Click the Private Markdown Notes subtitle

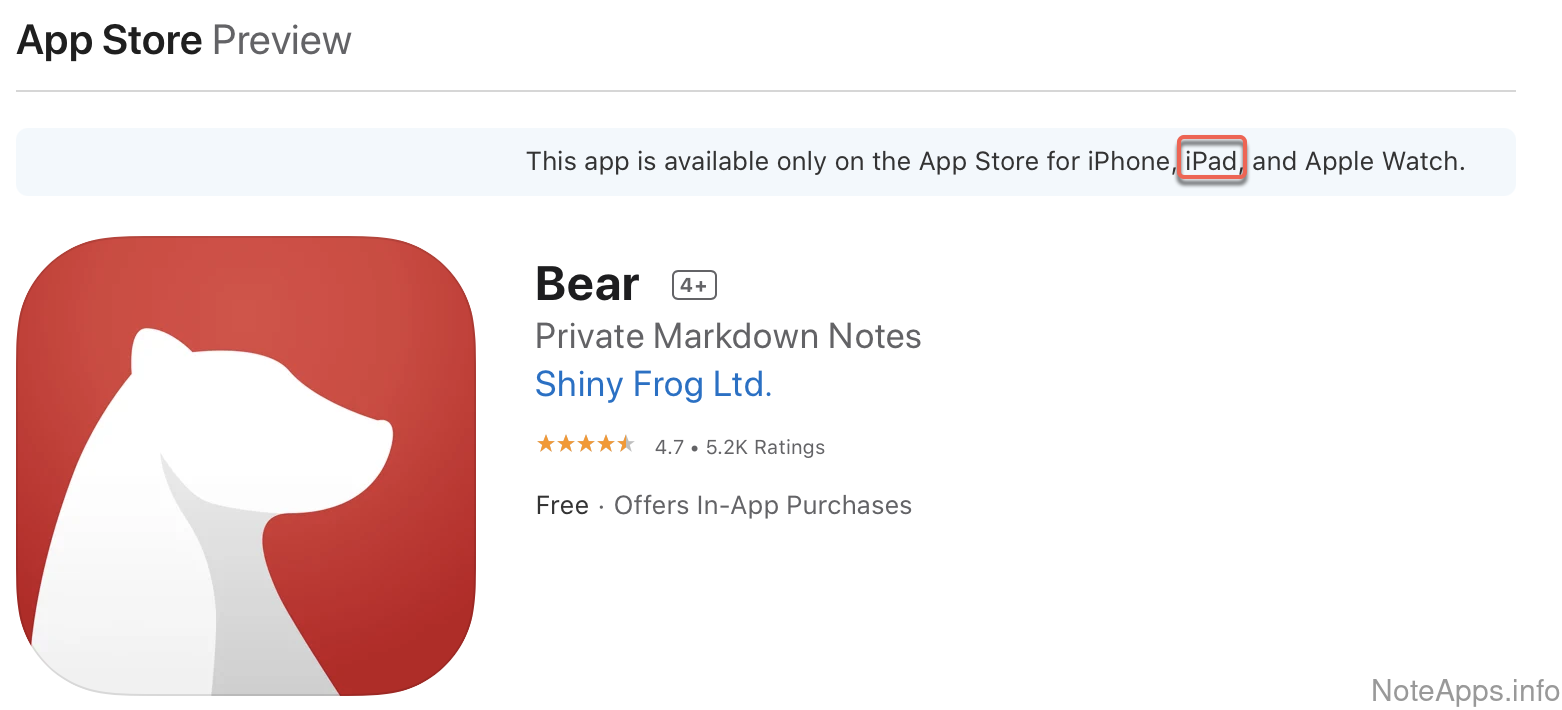728,336
